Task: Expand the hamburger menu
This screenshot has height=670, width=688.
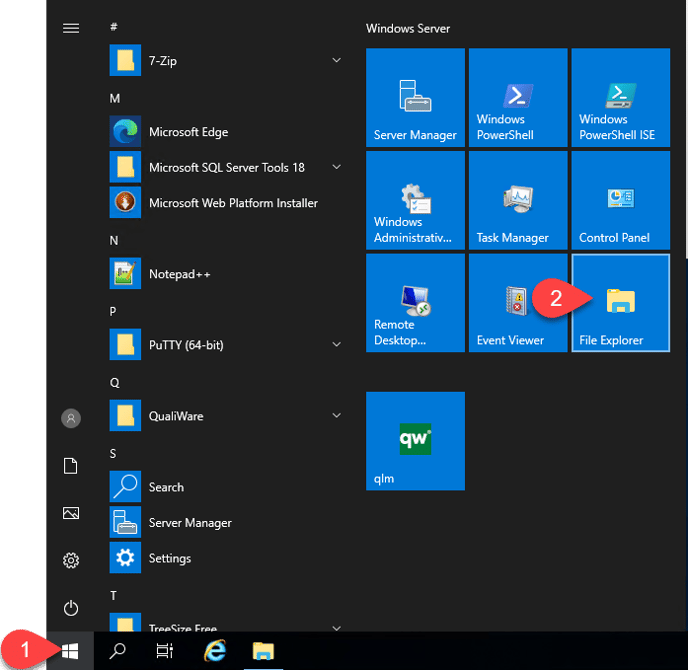Action: pos(71,29)
